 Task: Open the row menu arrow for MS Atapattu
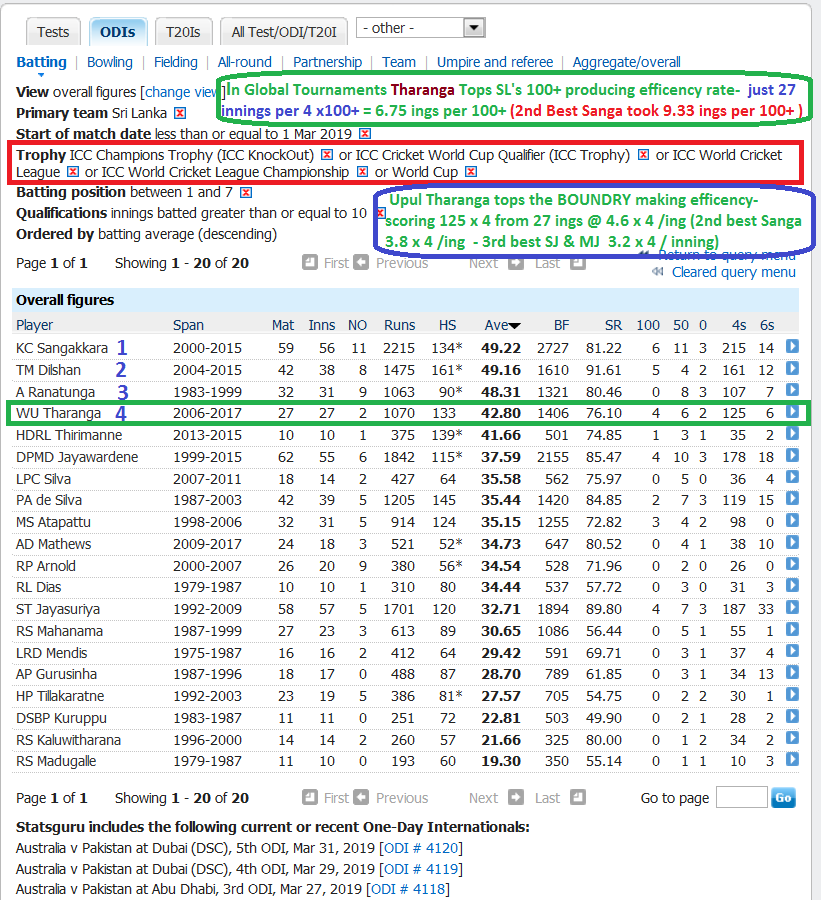792,520
